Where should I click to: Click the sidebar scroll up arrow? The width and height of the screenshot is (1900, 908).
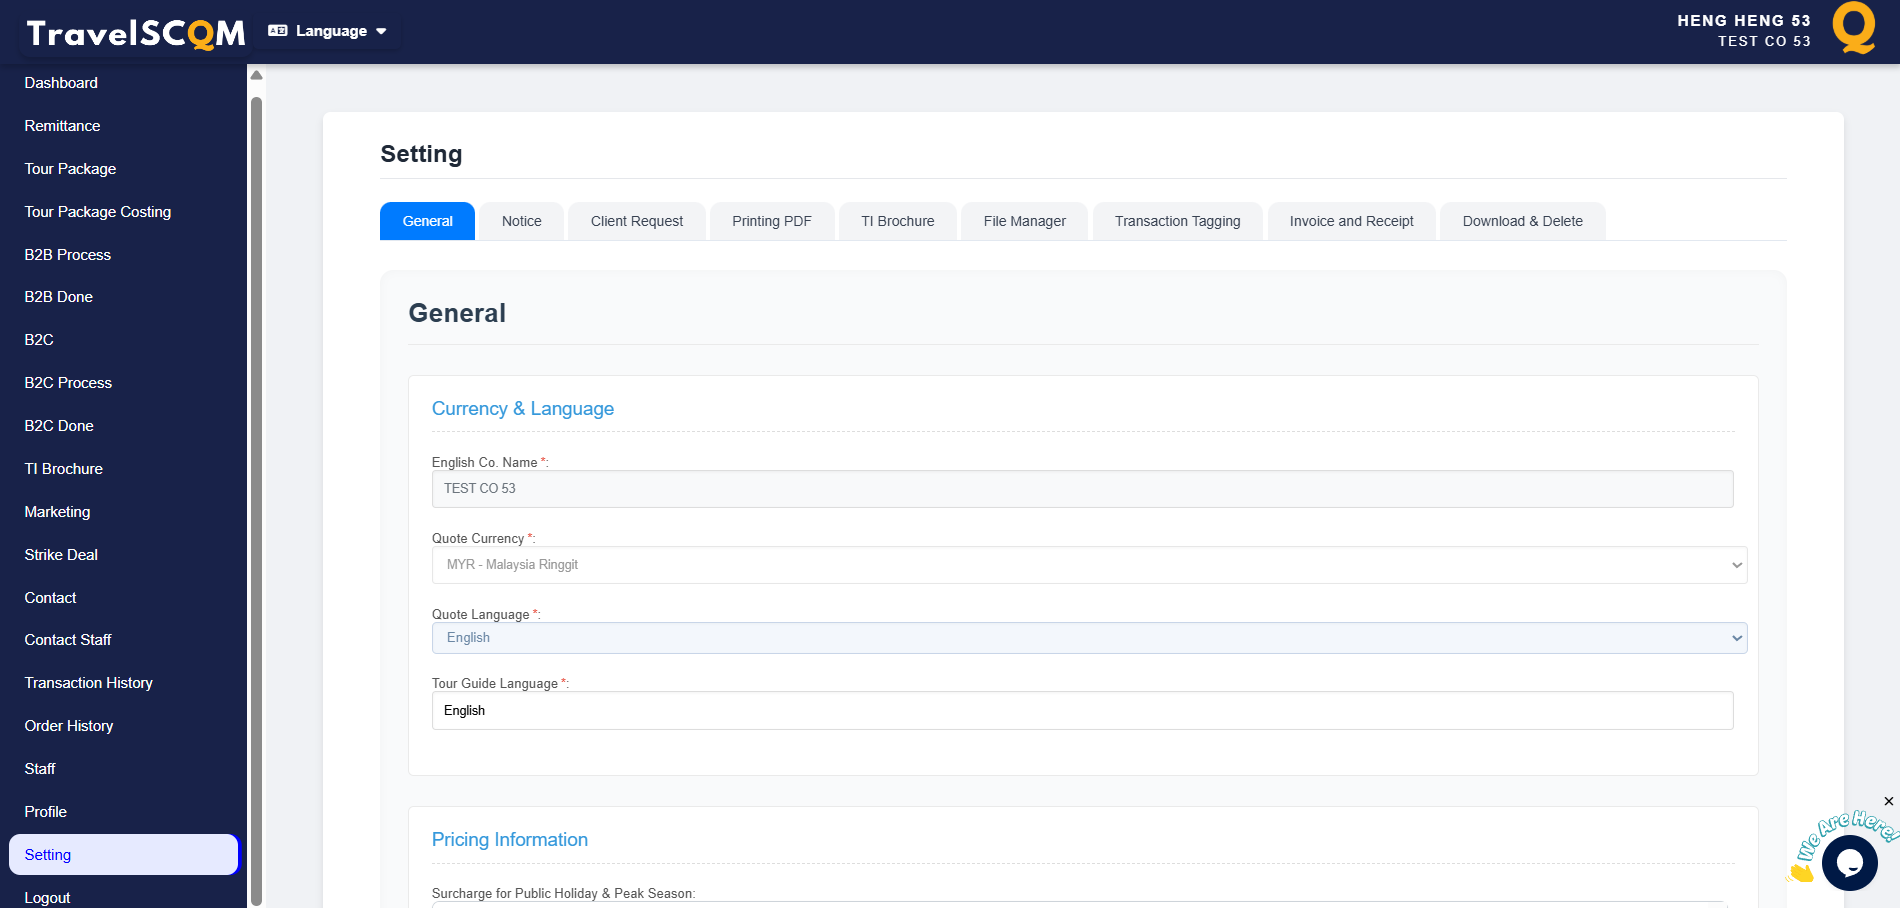(x=256, y=75)
